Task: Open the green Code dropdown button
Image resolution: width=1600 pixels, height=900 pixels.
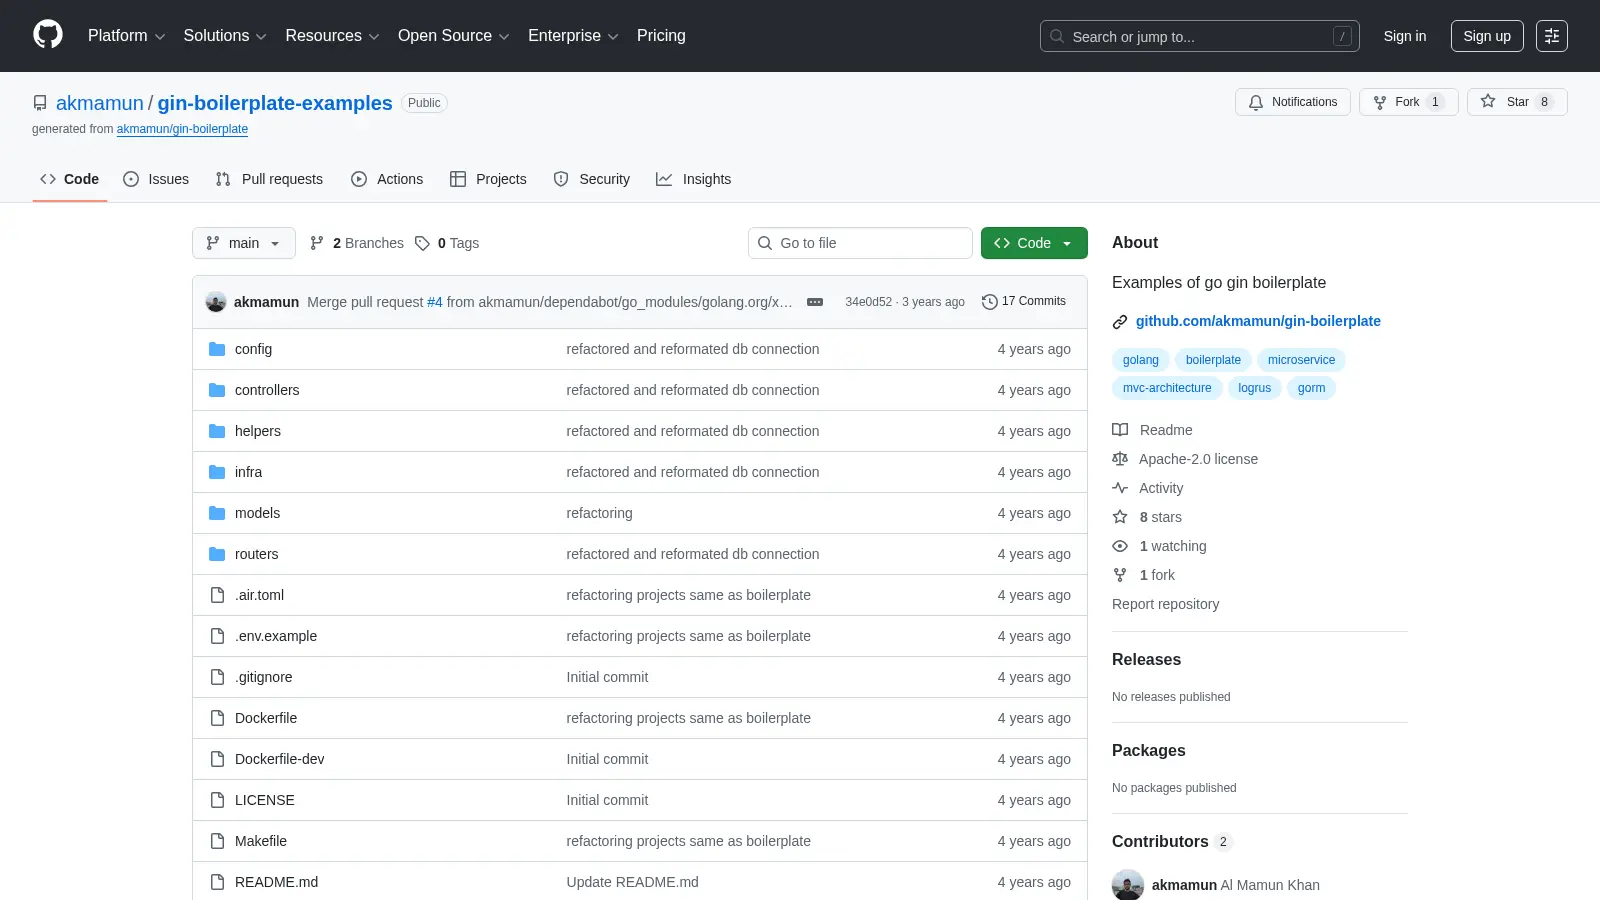Action: 1034,243
